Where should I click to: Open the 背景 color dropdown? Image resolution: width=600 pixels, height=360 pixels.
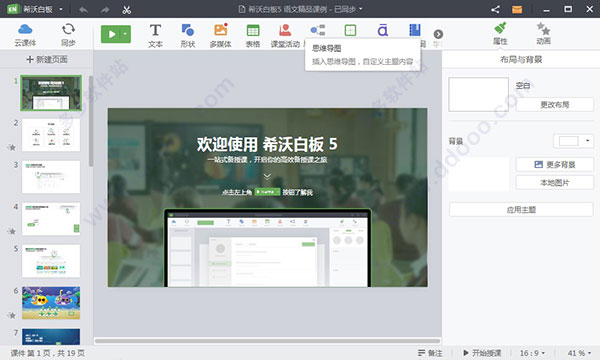[x=573, y=141]
